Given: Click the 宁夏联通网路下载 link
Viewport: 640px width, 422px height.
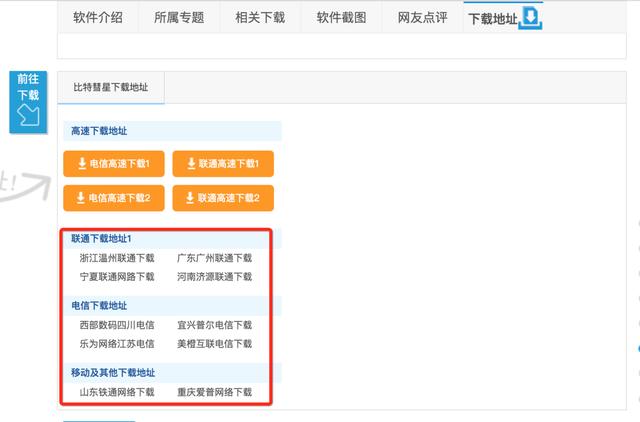Looking at the screenshot, I should (x=117, y=277).
